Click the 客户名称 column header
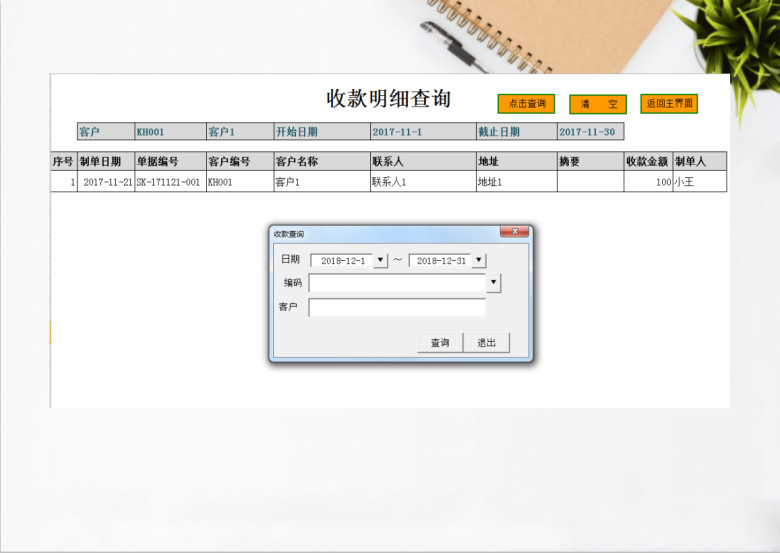Image resolution: width=780 pixels, height=553 pixels. pos(322,161)
